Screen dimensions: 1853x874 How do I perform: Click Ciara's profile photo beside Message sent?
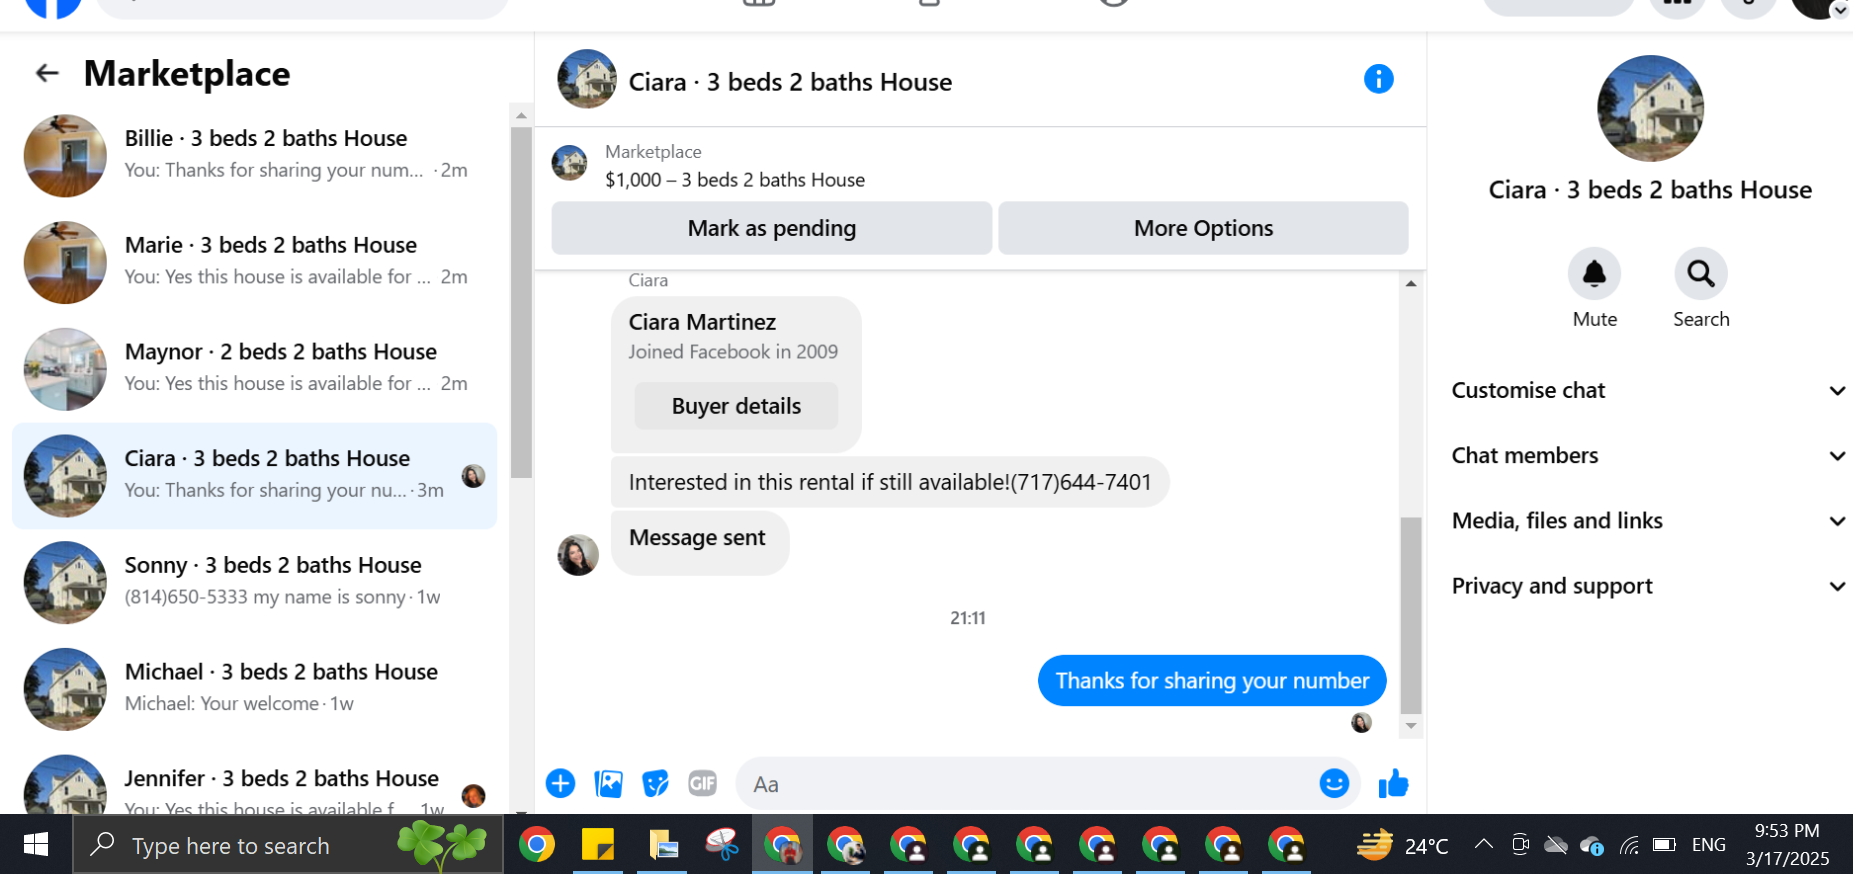tap(578, 555)
